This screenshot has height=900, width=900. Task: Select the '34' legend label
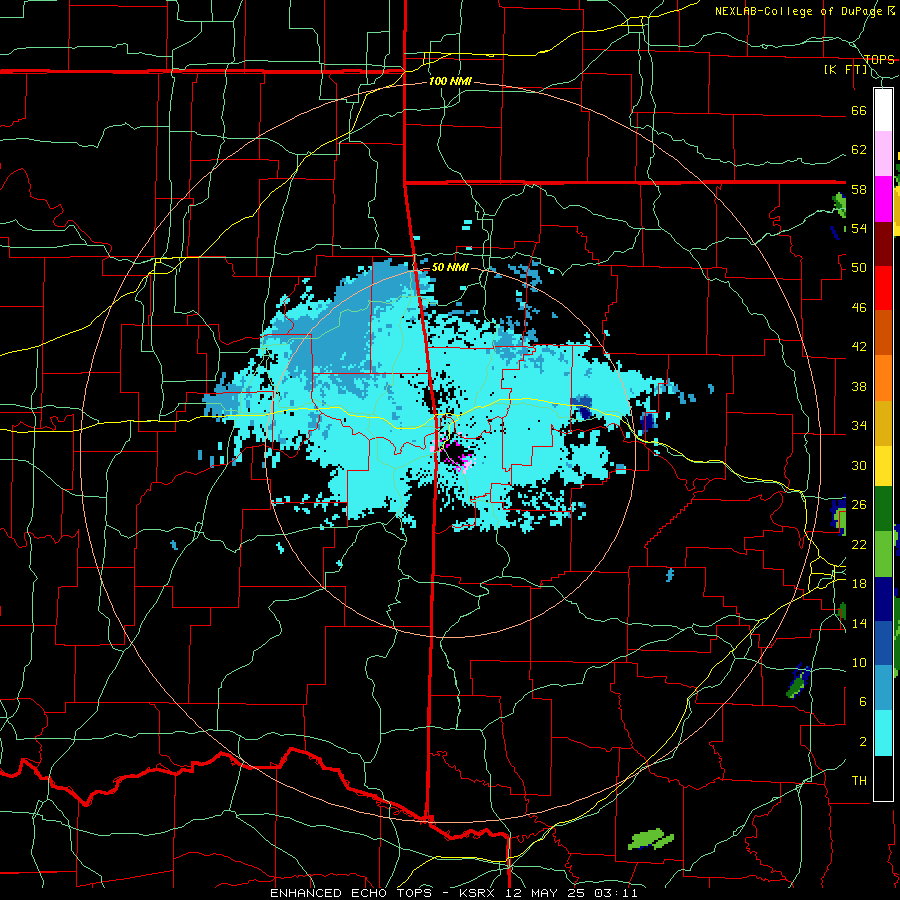(x=859, y=426)
